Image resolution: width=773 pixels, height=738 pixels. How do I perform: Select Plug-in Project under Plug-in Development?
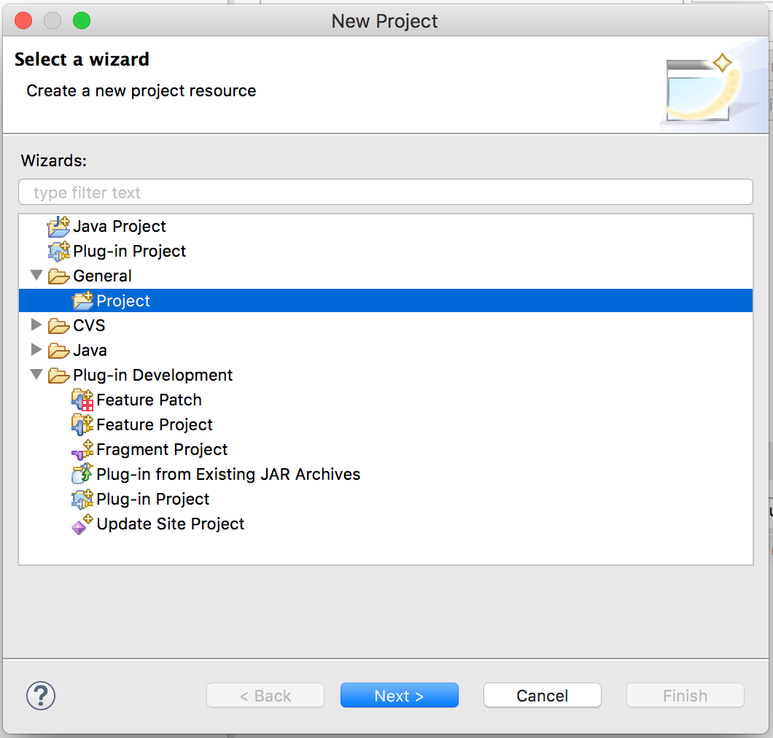(x=153, y=499)
